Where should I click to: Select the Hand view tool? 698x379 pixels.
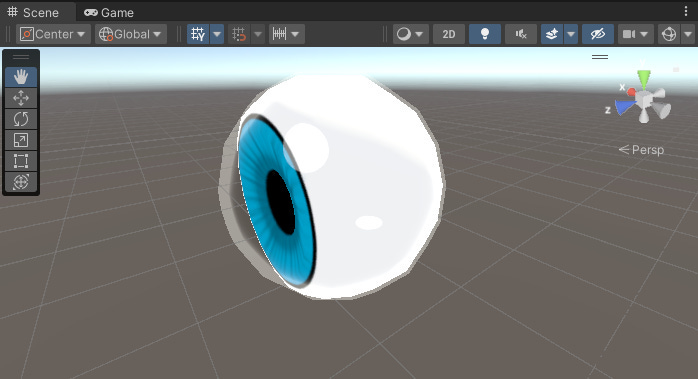click(x=21, y=77)
